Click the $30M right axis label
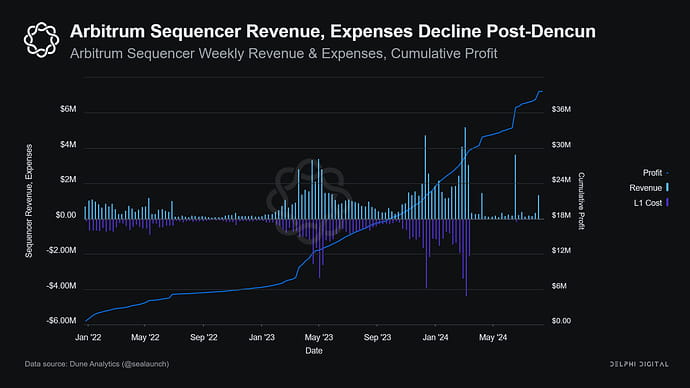The width and height of the screenshot is (690, 388). 561,145
